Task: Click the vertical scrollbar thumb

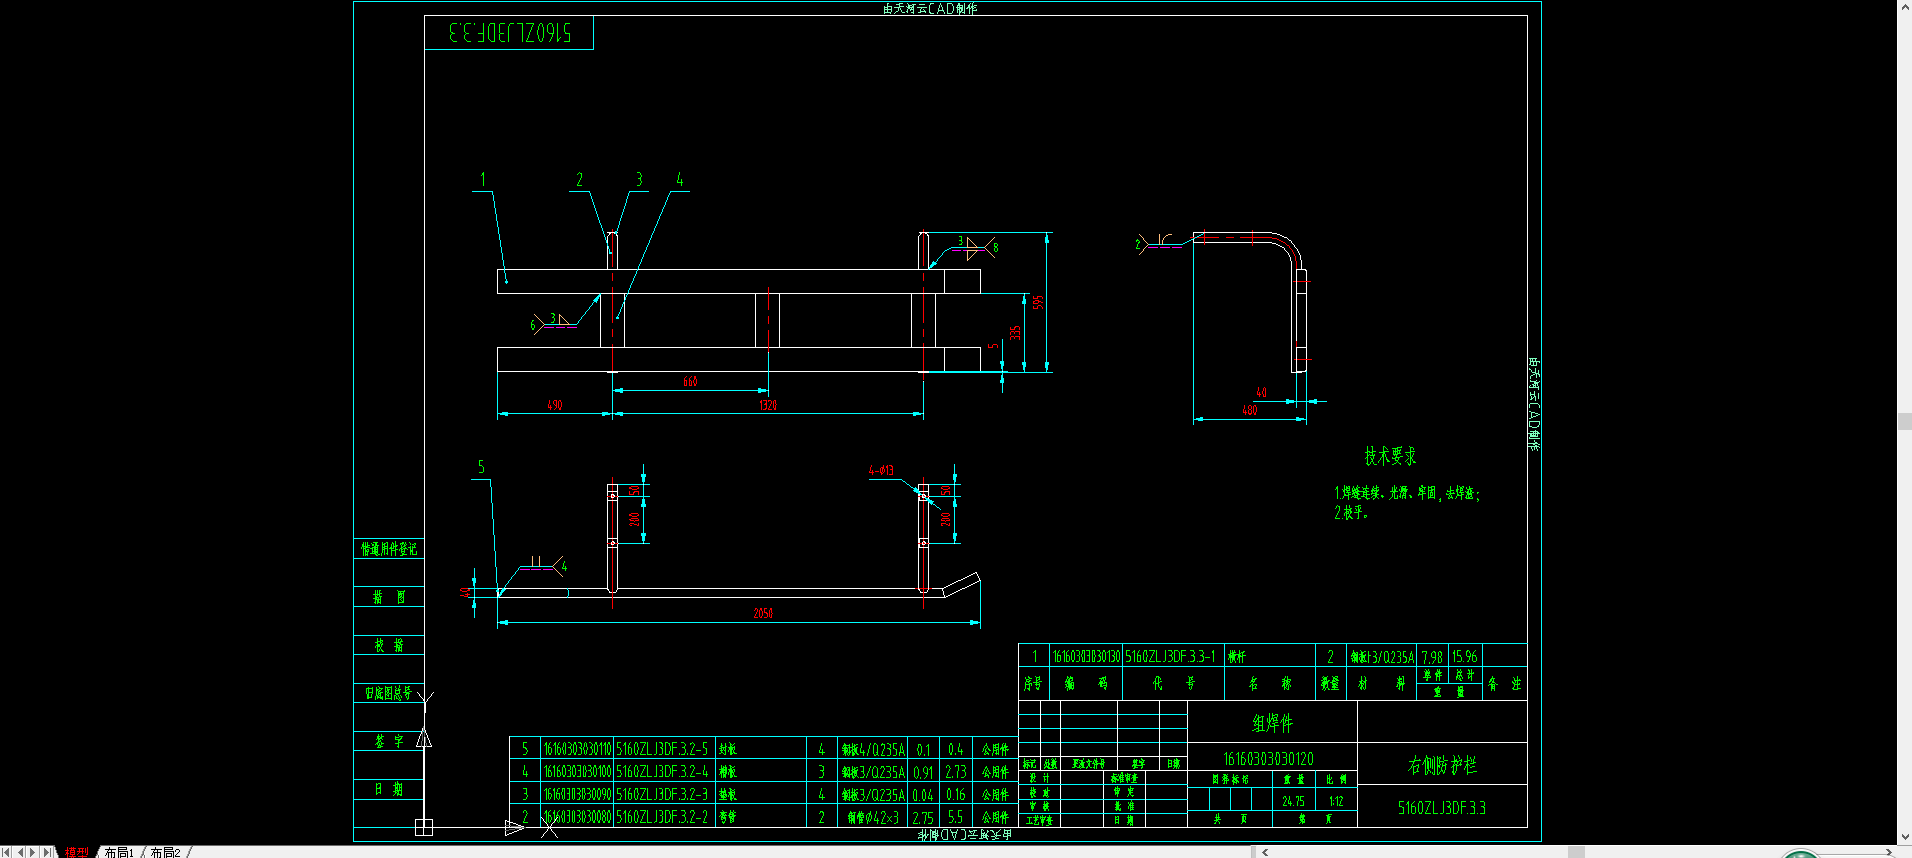Action: click(x=1904, y=421)
